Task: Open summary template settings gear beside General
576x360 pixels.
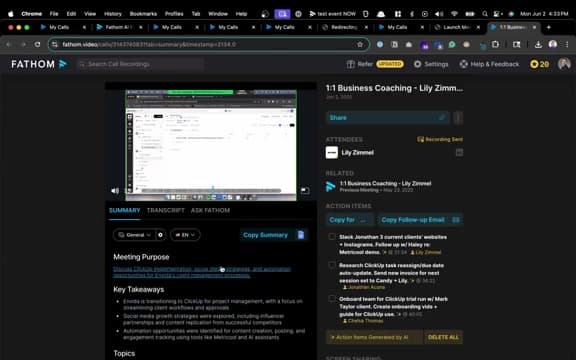Action: click(161, 235)
